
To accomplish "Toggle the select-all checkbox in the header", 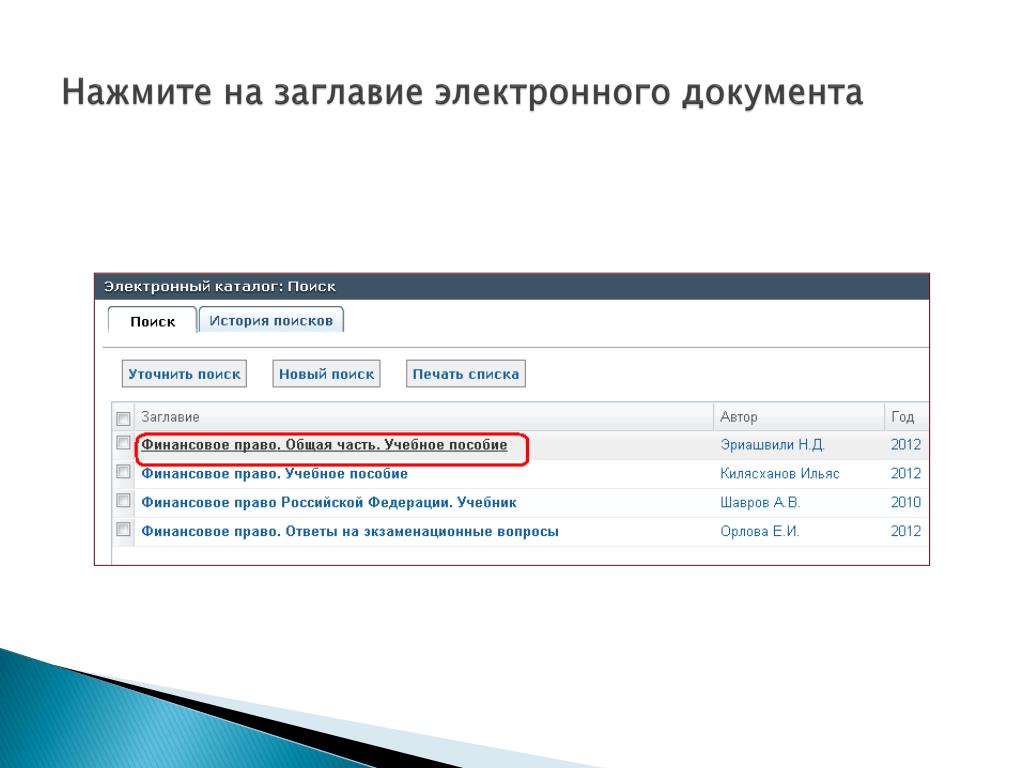I will pyautogui.click(x=123, y=418).
